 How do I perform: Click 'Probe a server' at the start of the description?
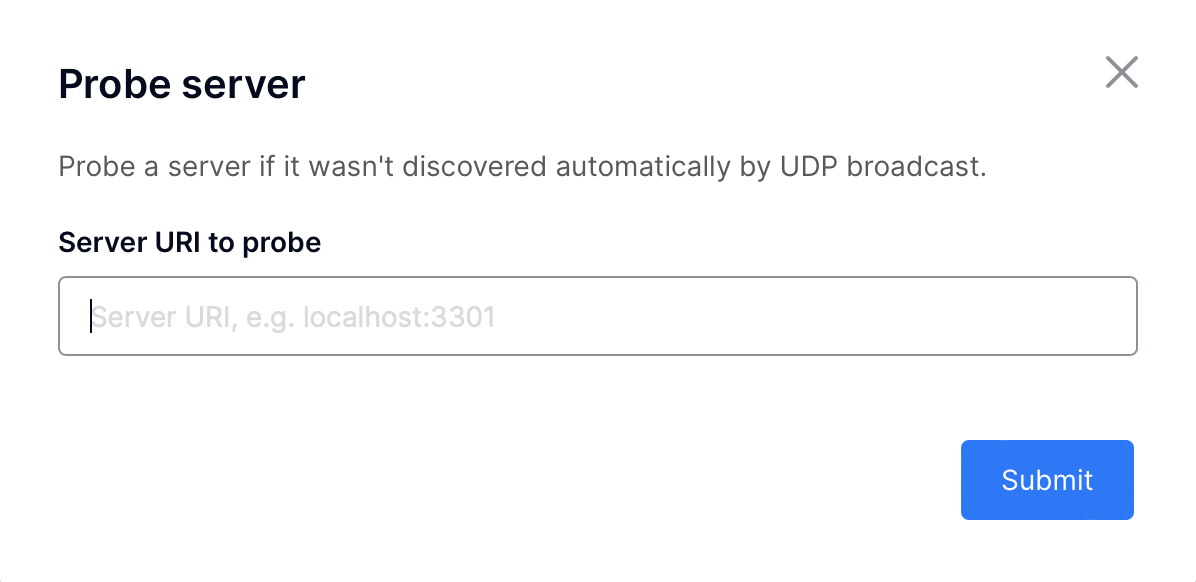tap(146, 167)
